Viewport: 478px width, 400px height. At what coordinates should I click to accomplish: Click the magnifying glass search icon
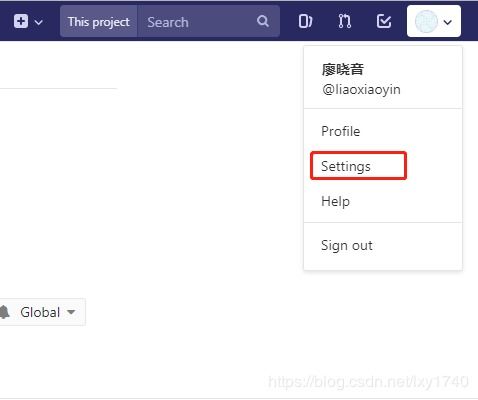pyautogui.click(x=263, y=21)
